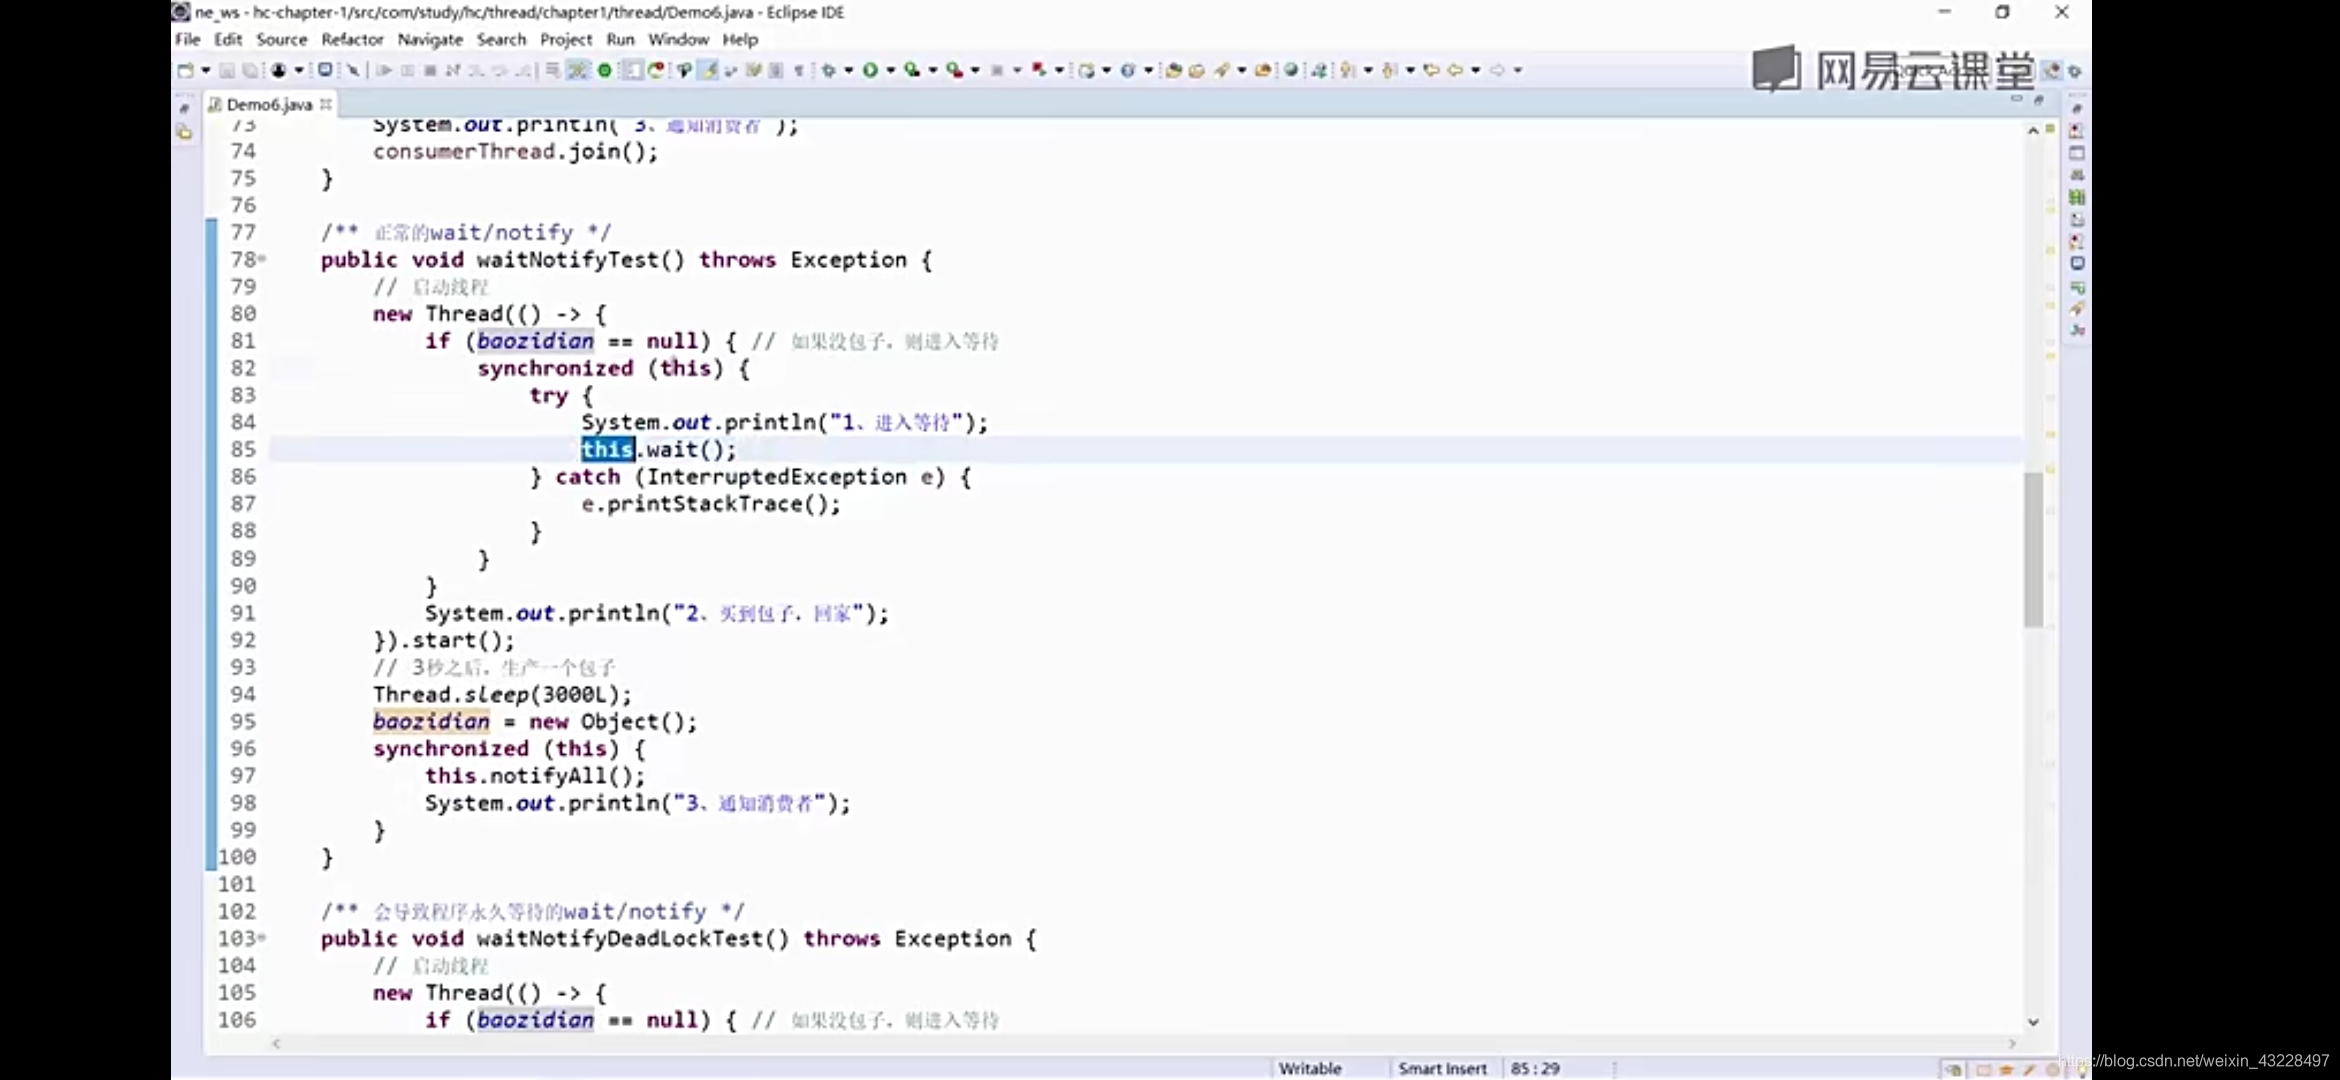The image size is (2340, 1080).
Task: Expand the Forward history dropdown arrow
Action: coord(1518,70)
